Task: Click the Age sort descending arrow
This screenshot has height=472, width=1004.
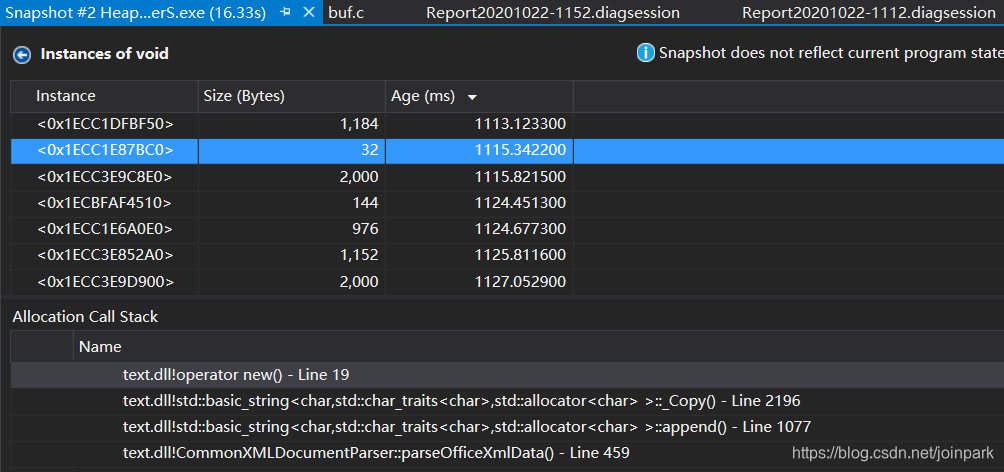Action: pos(473,97)
